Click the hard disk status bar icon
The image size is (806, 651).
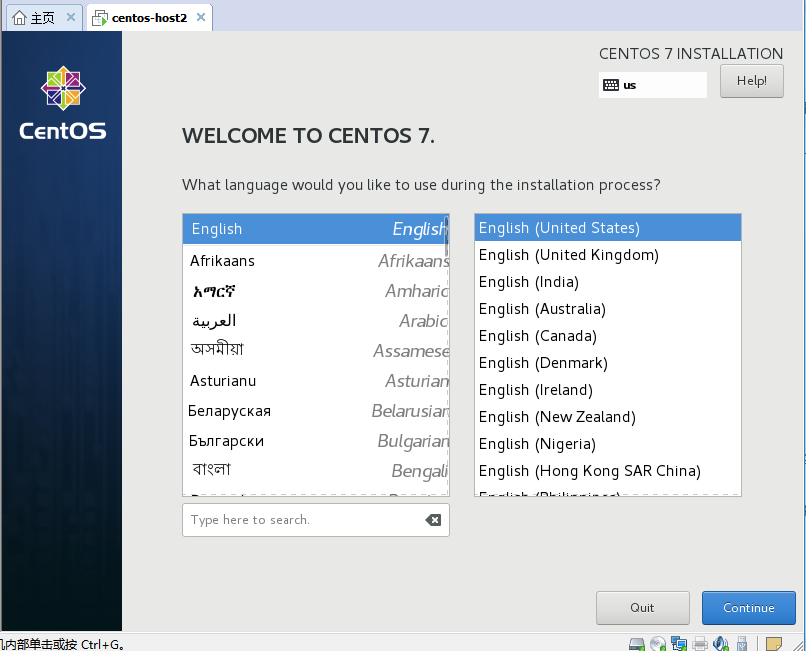(636, 644)
